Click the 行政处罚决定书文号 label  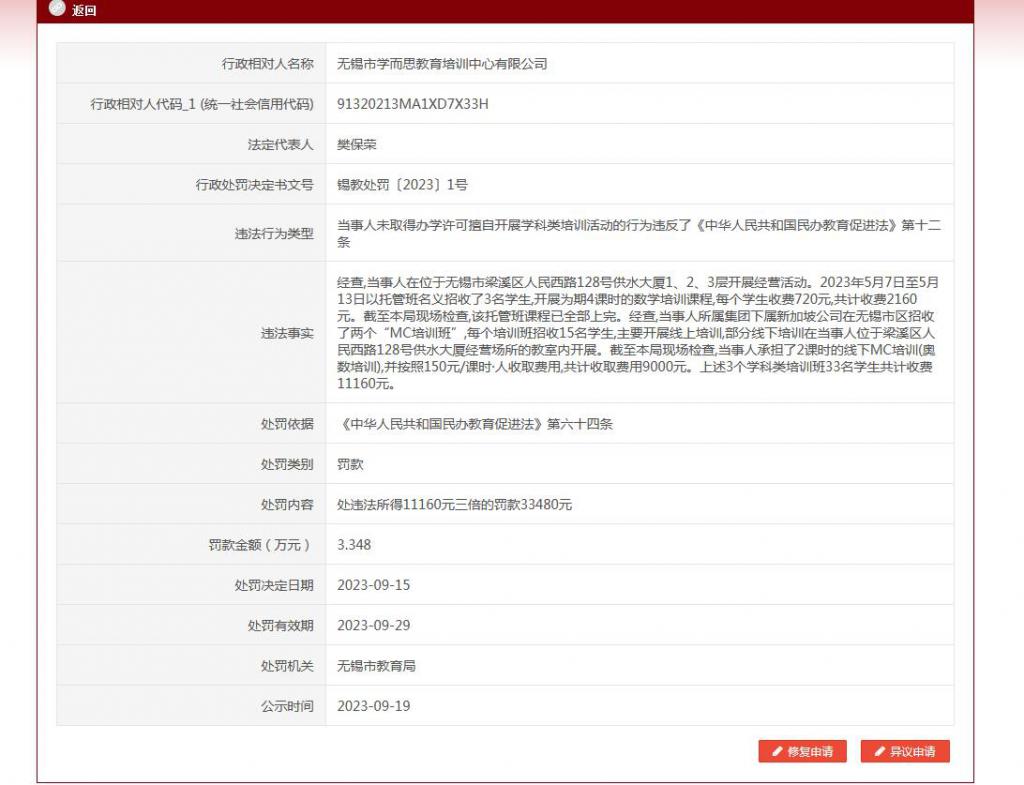255,185
